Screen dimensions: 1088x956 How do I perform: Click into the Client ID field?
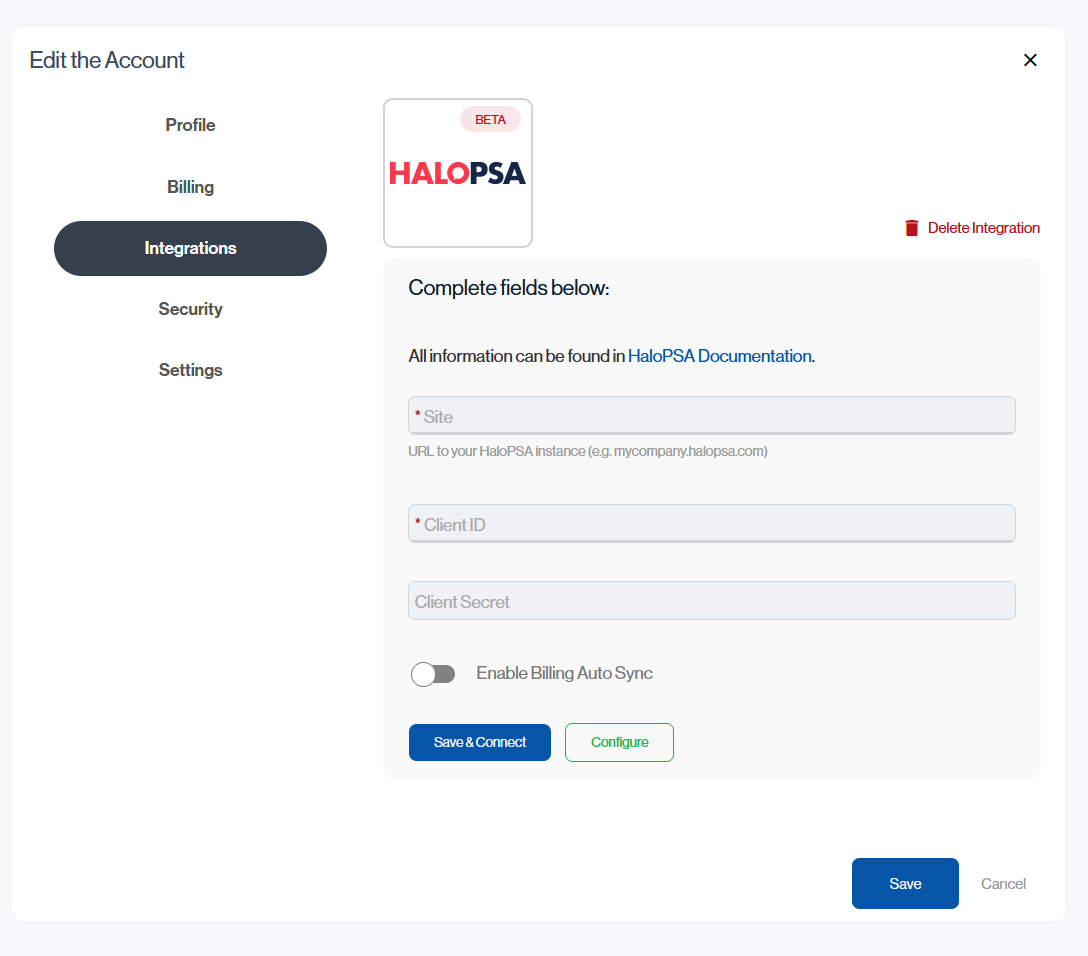(x=711, y=524)
